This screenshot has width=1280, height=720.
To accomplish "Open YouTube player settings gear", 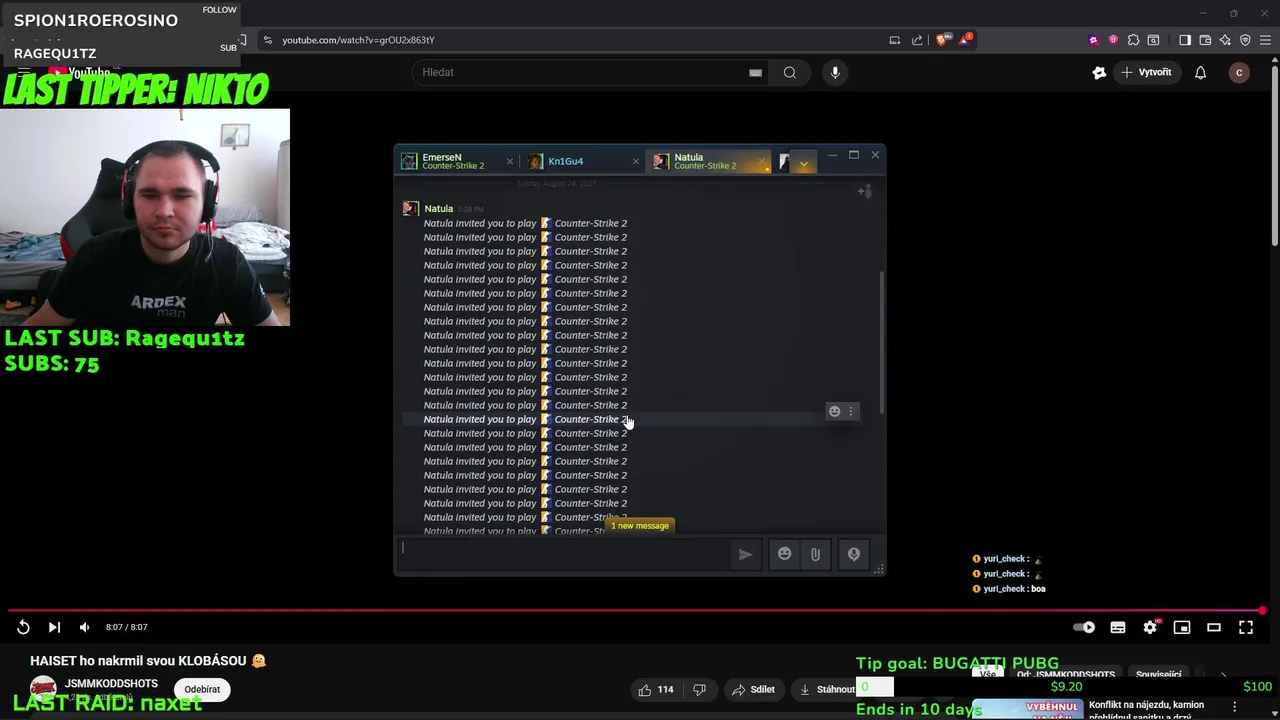I will [1150, 627].
